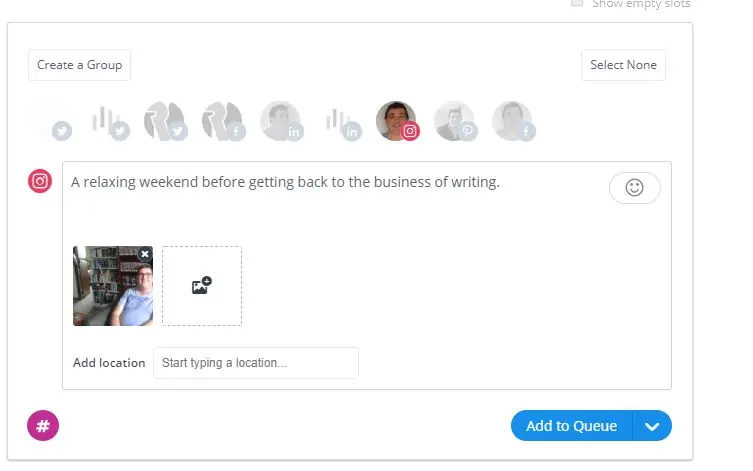Image resolution: width=753 pixels, height=471 pixels.
Task: Add another image with the plus placeholder
Action: tap(201, 286)
